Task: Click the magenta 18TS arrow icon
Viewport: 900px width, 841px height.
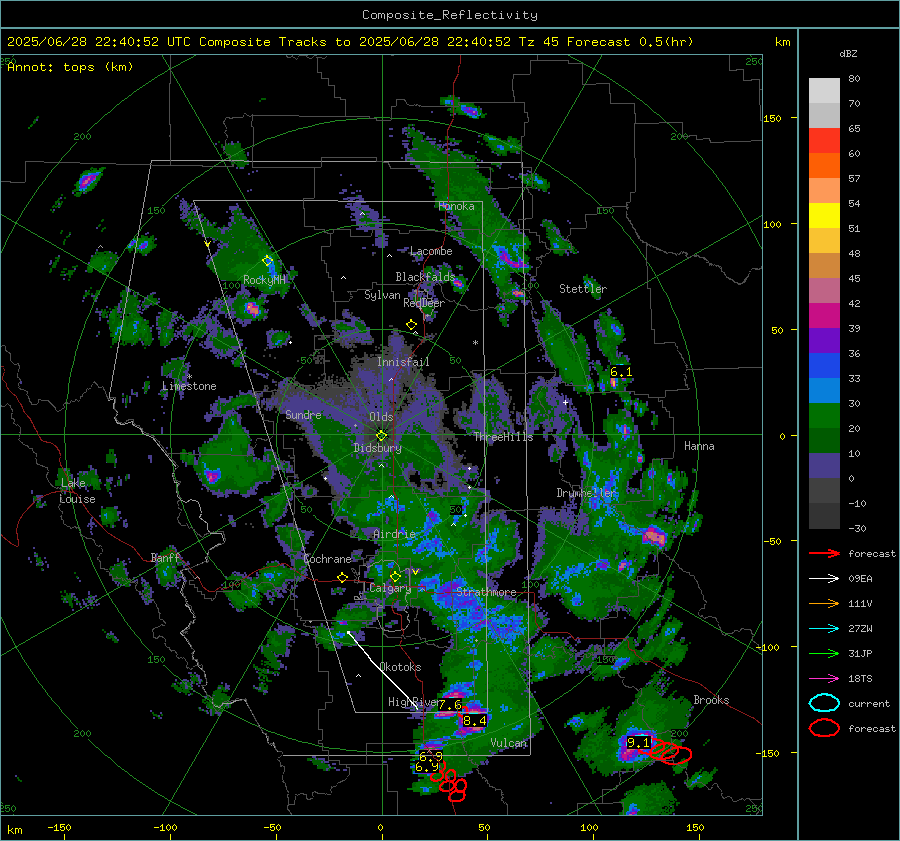Action: pos(824,679)
